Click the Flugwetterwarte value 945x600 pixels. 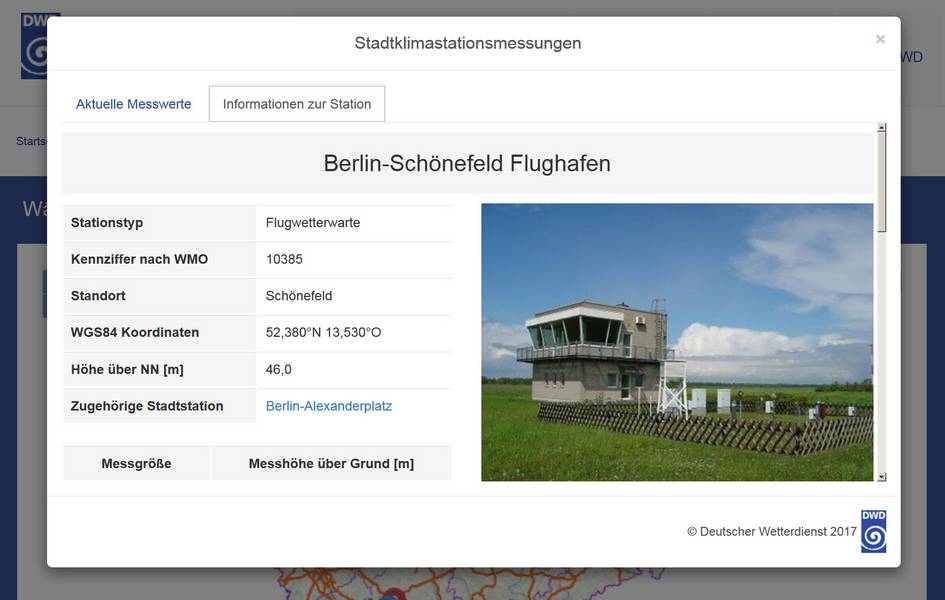313,222
